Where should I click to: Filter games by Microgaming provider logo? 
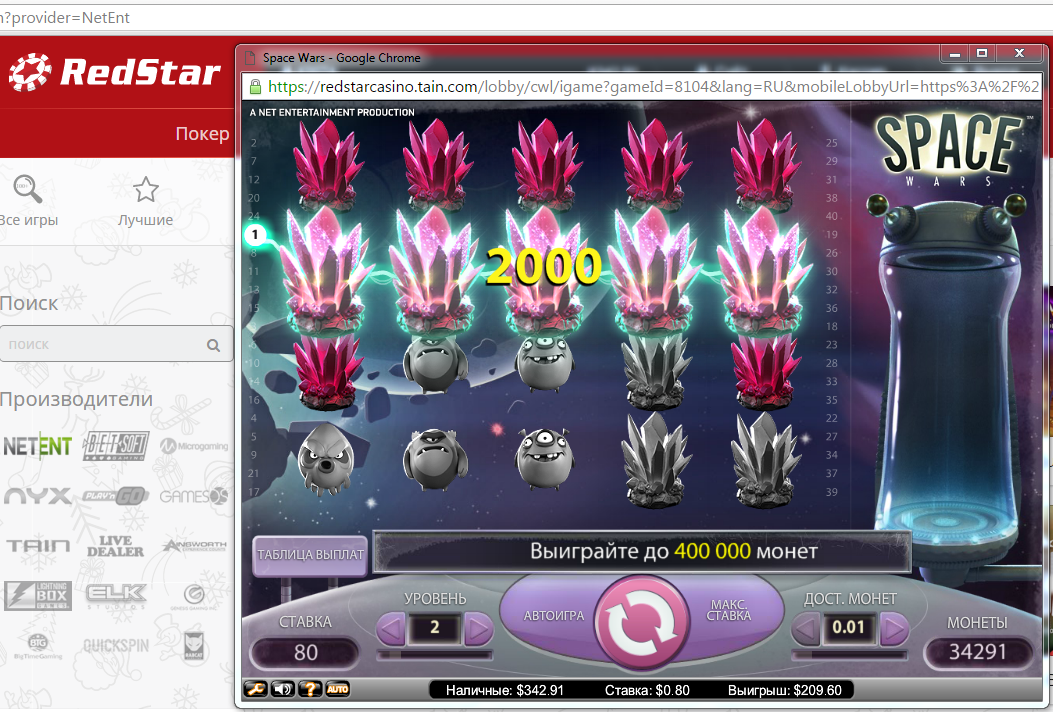tap(194, 445)
